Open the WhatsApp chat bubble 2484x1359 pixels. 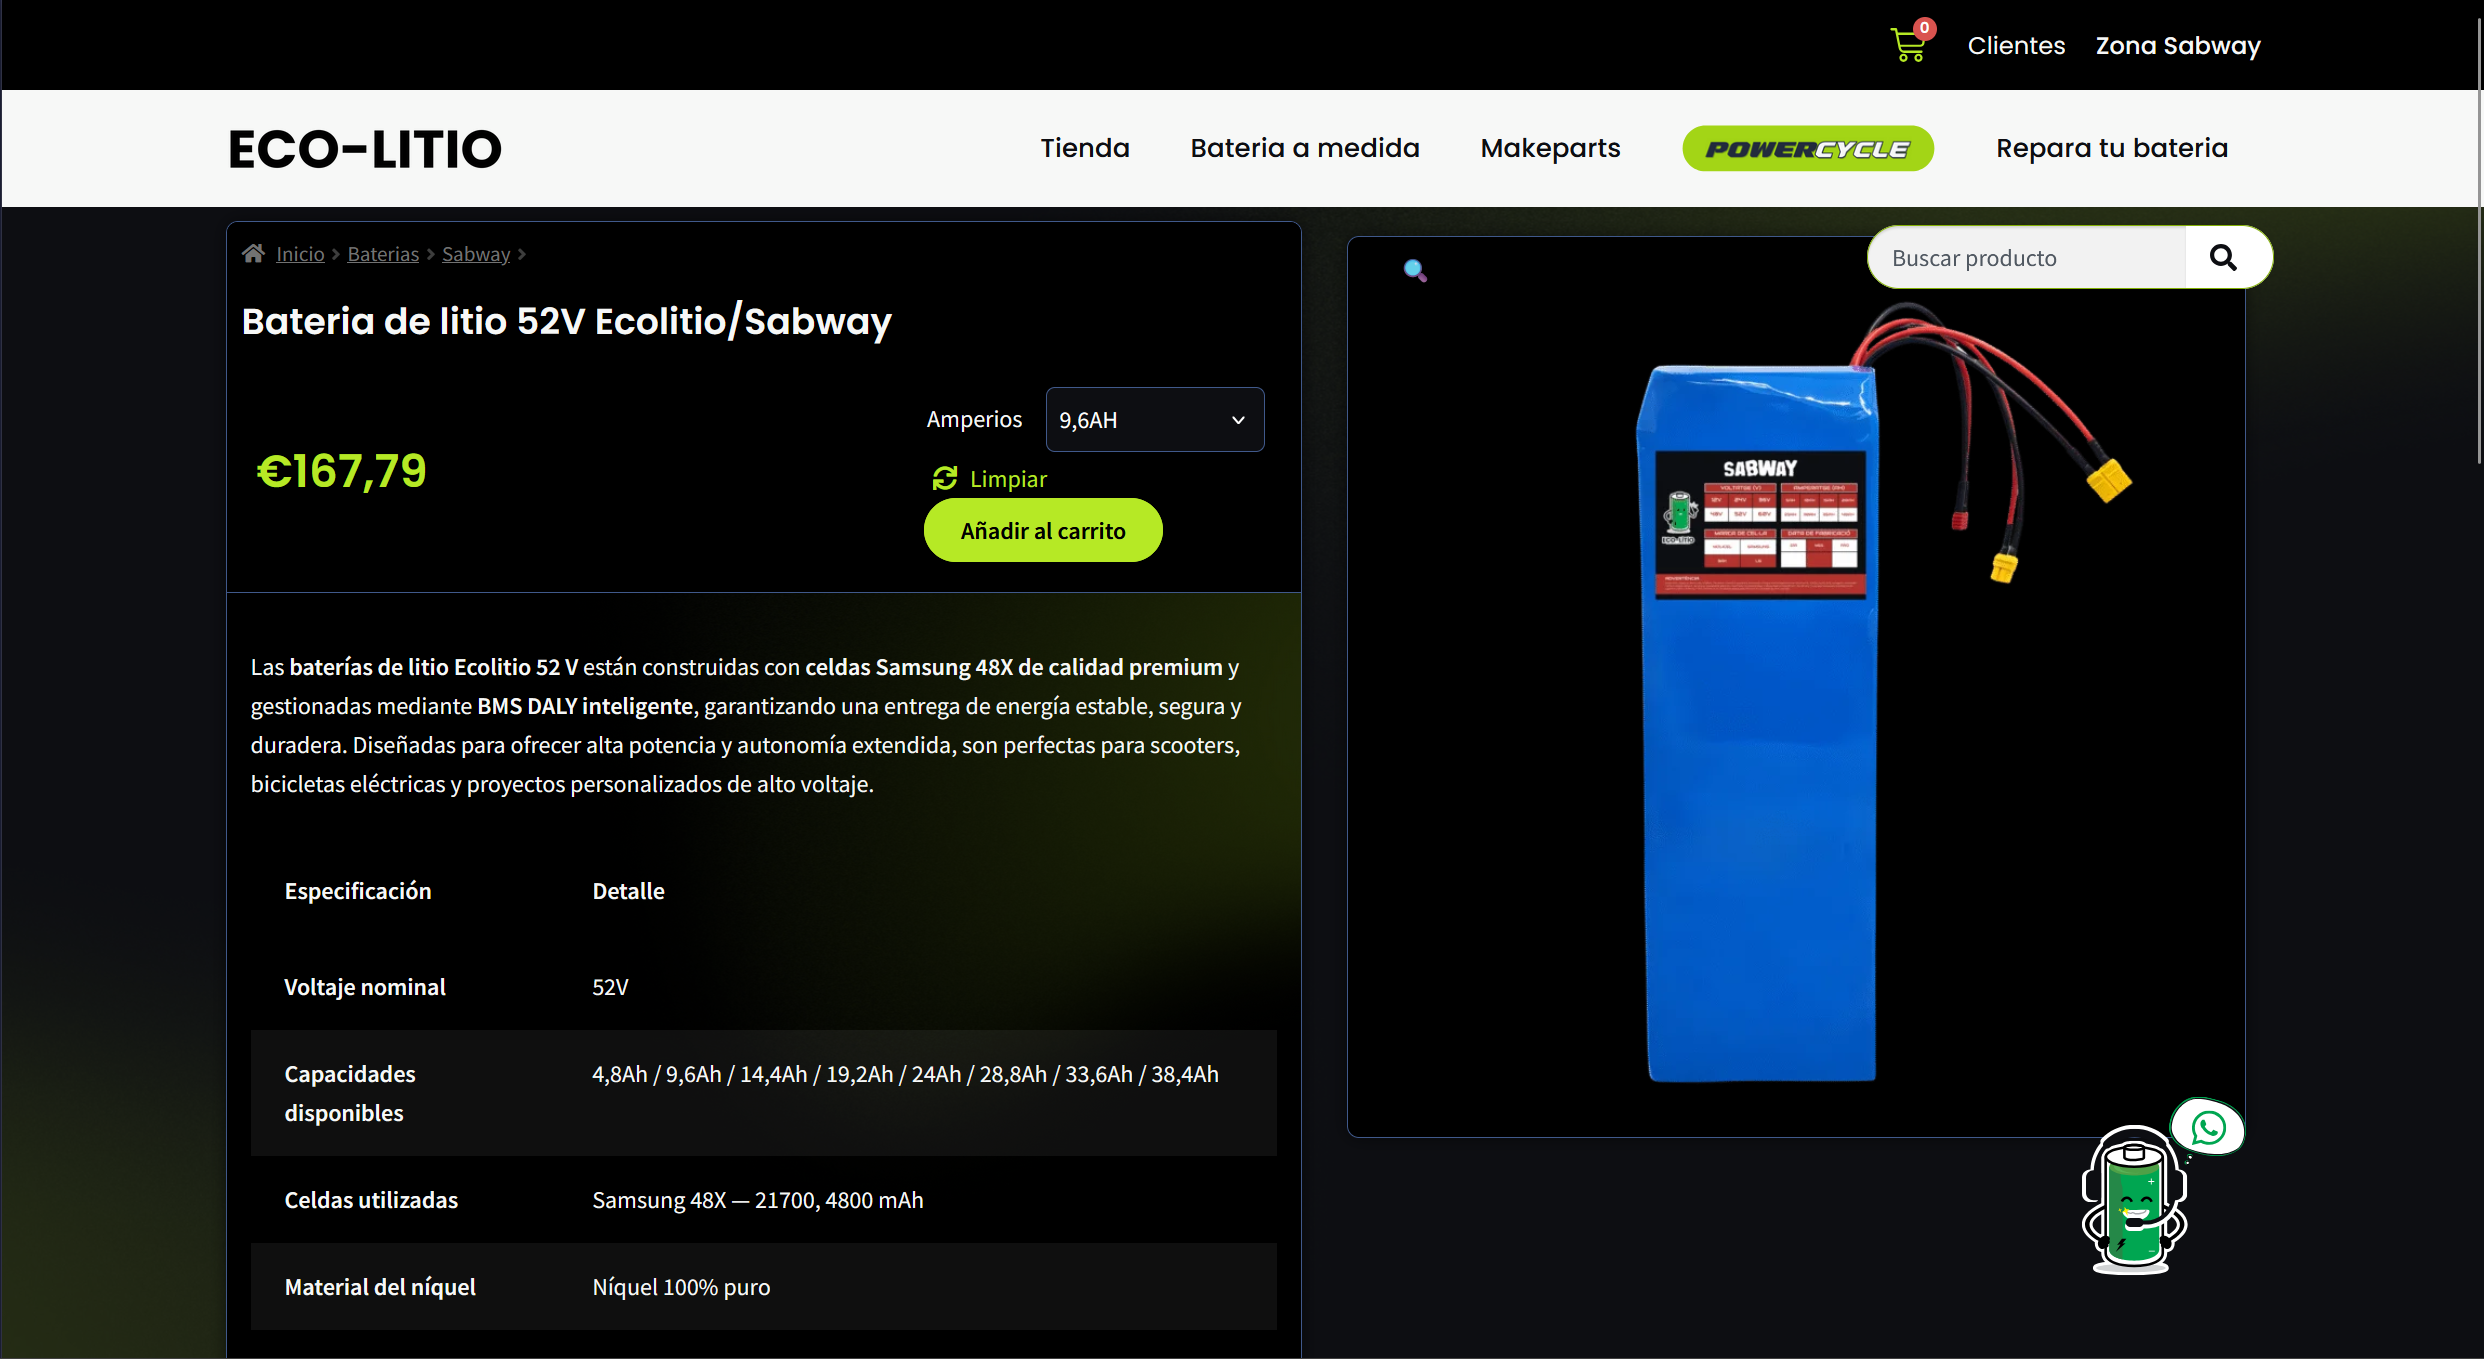tap(2208, 1128)
